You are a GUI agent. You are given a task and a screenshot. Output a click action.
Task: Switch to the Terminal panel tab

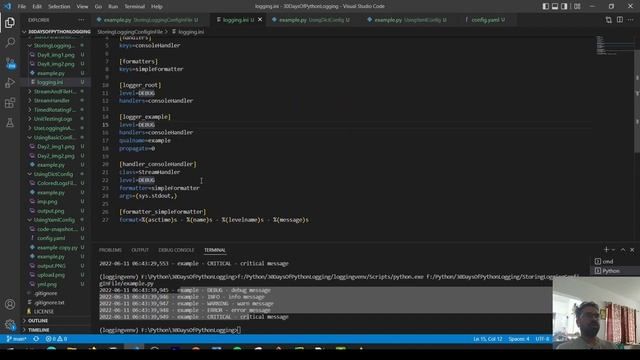(x=215, y=250)
